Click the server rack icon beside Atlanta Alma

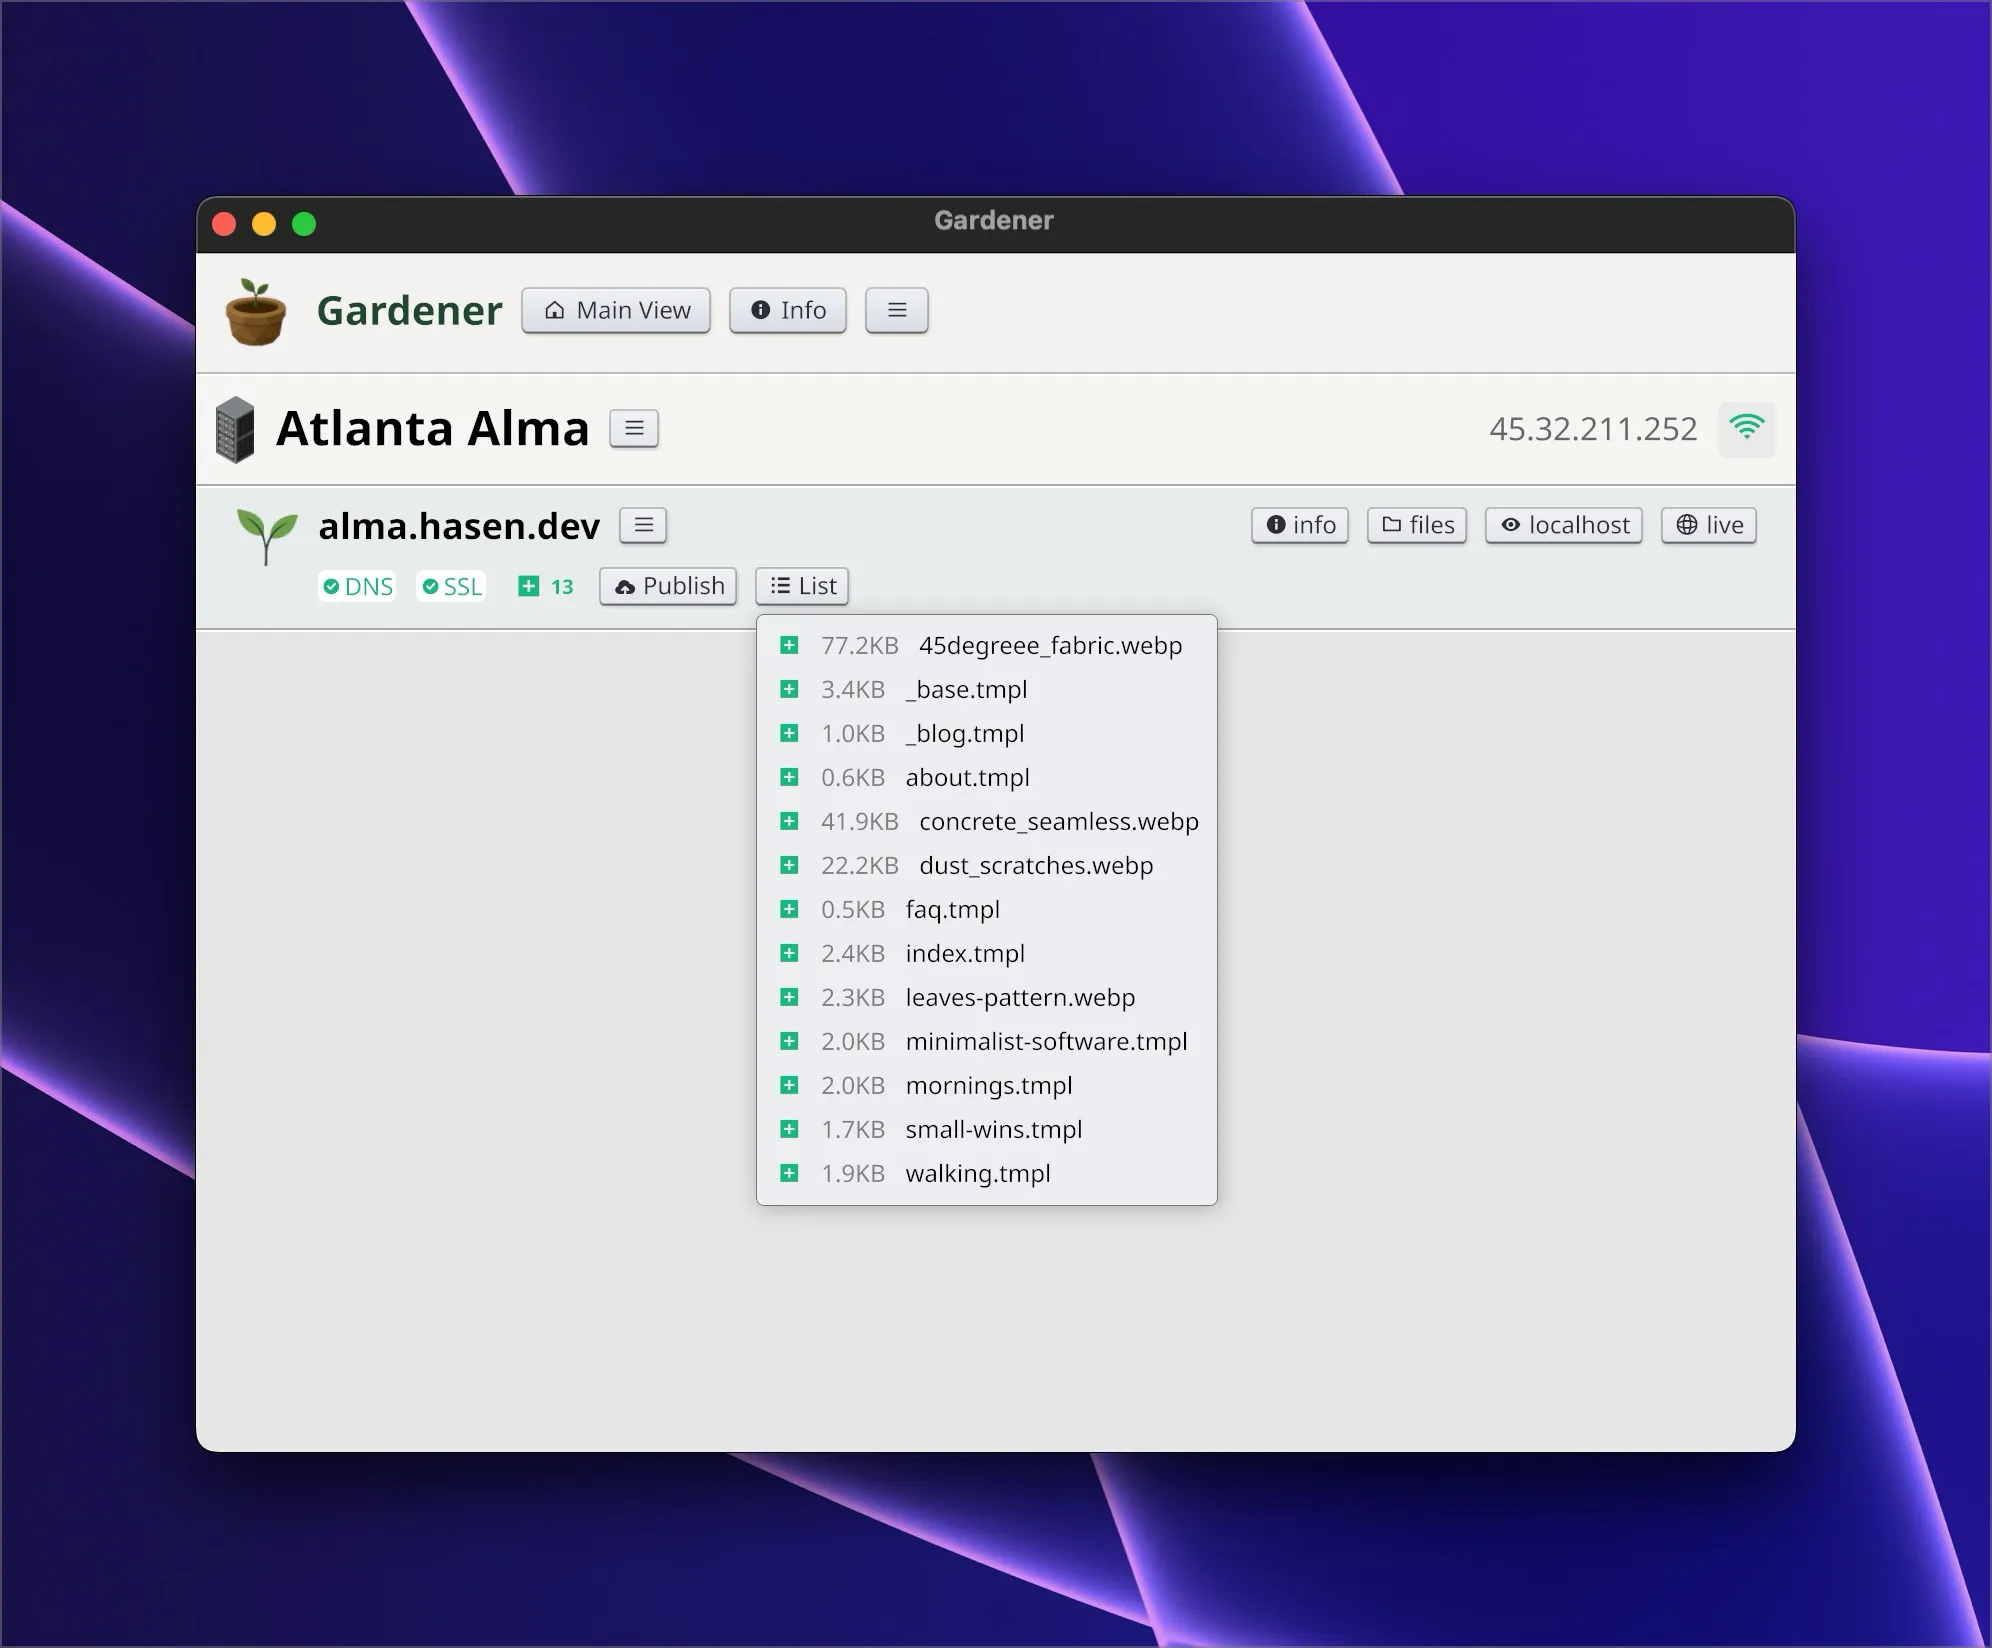click(x=235, y=430)
